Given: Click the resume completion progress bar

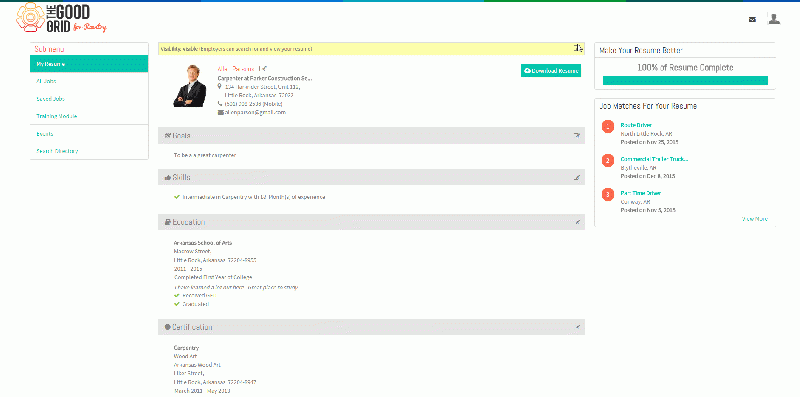Looking at the screenshot, I should (x=685, y=80).
